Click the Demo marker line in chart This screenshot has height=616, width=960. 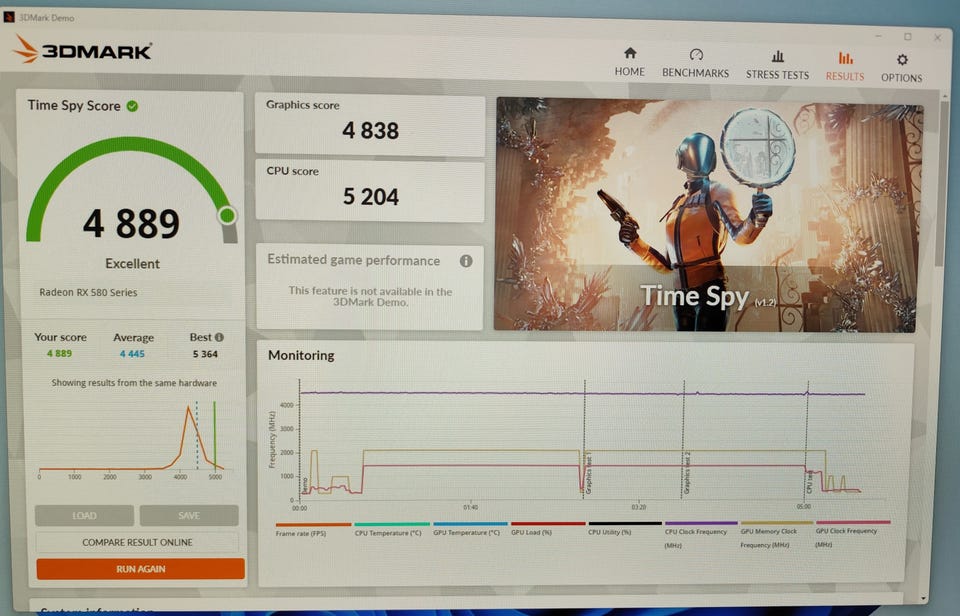coord(299,440)
